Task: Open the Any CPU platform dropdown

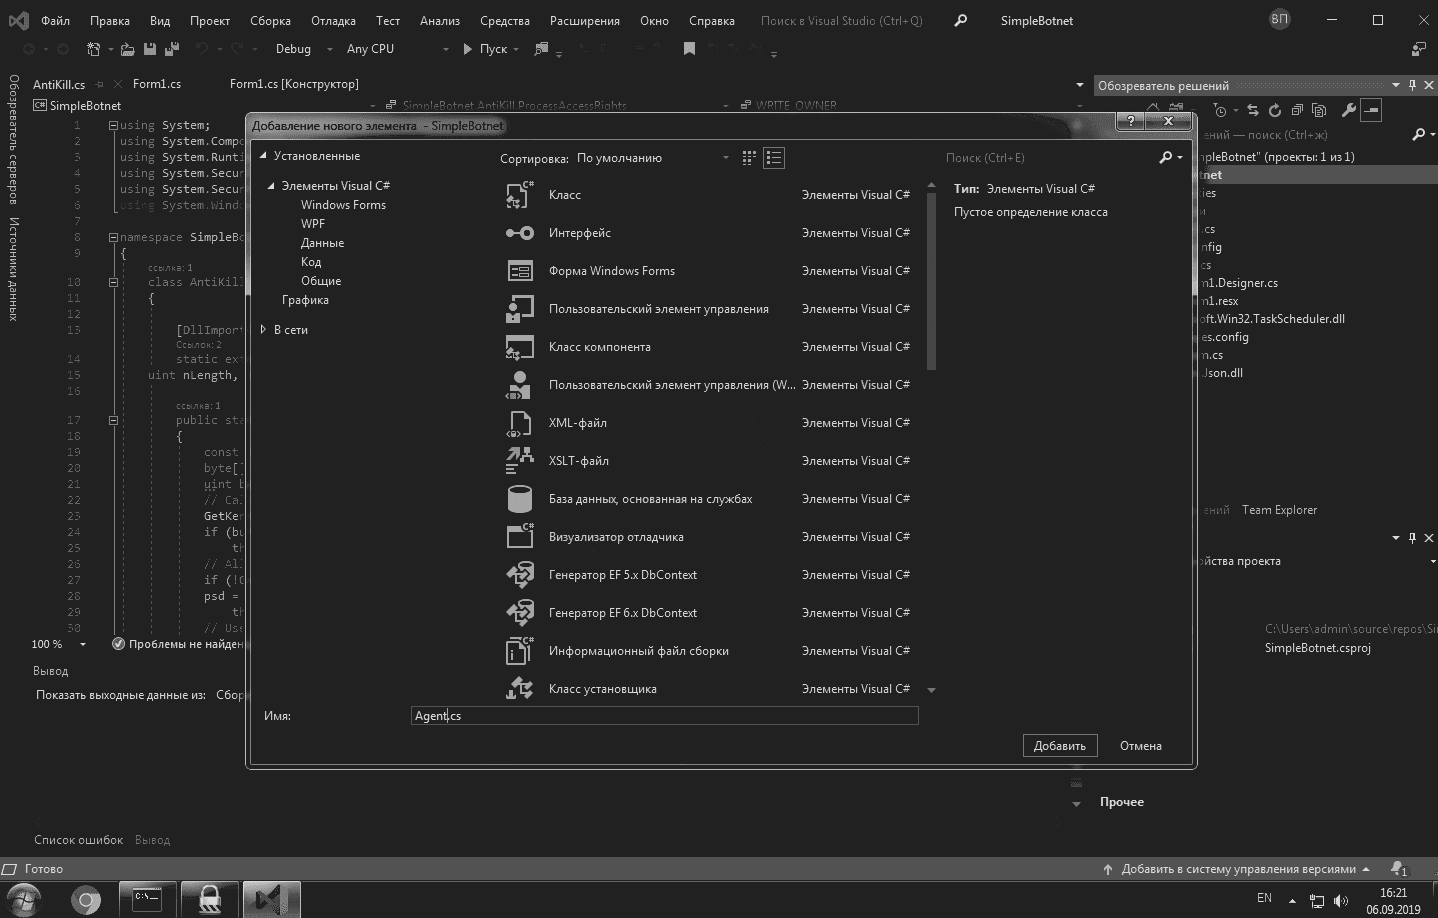Action: [x=398, y=49]
